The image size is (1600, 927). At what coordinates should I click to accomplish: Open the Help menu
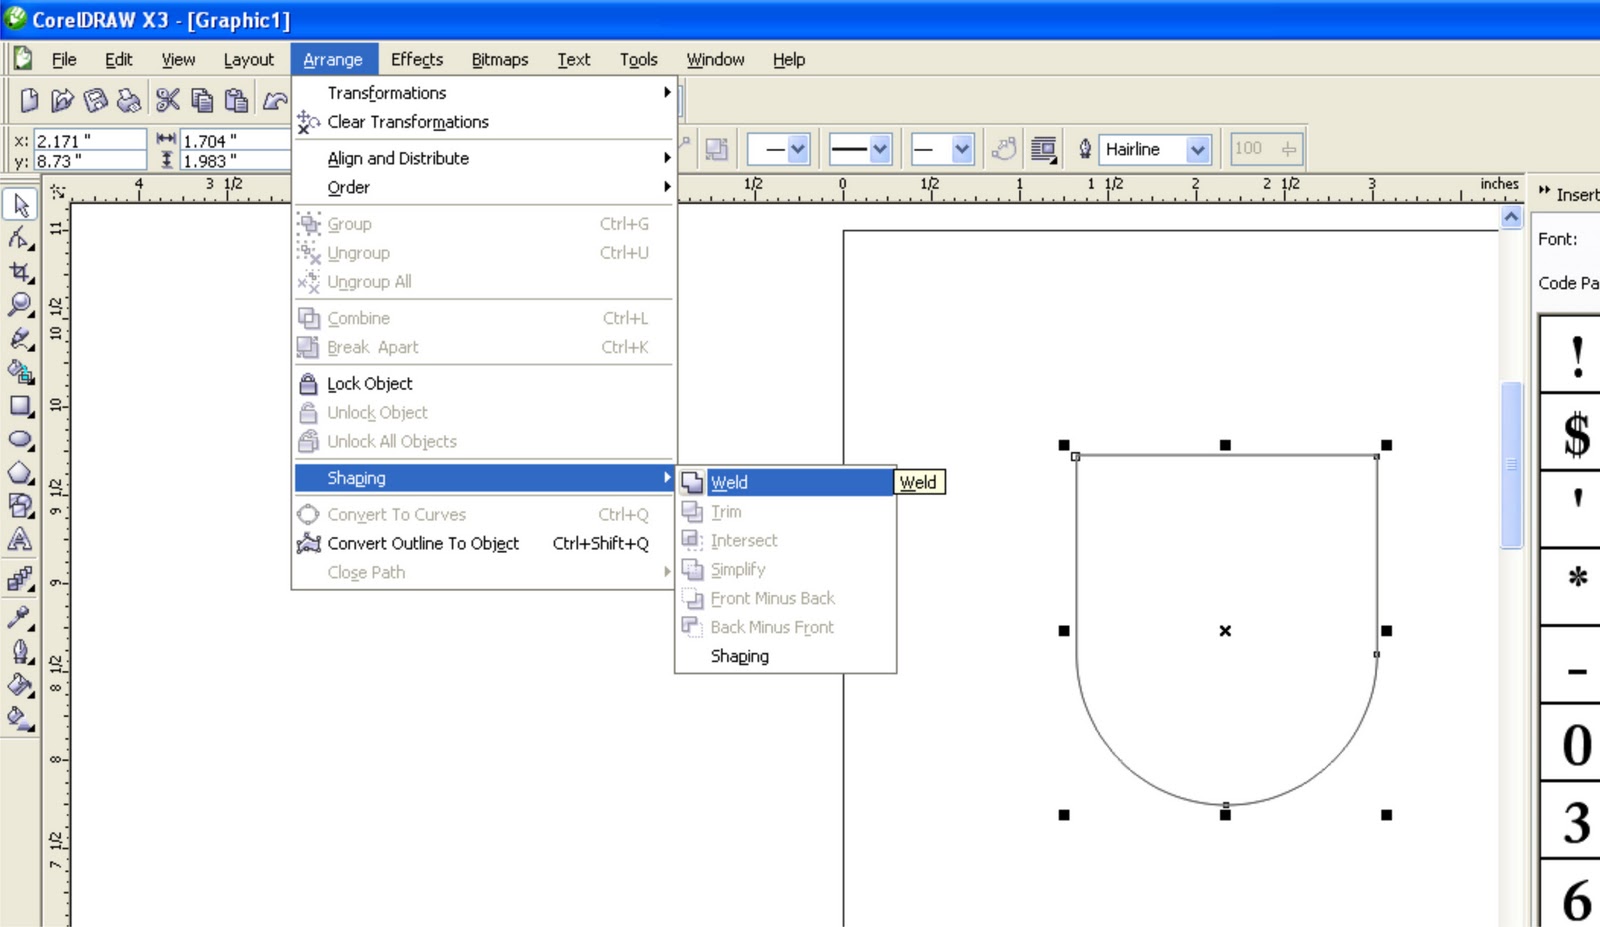coord(789,60)
